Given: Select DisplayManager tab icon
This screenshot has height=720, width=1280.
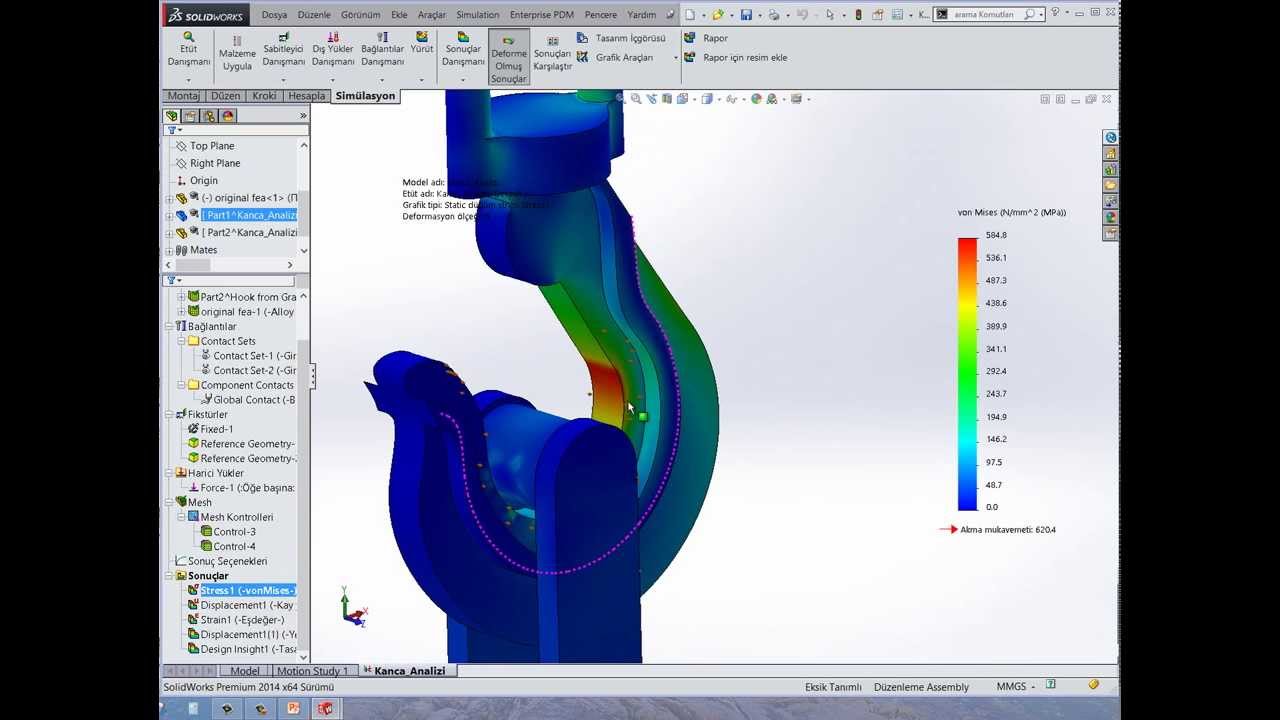Looking at the screenshot, I should (228, 116).
